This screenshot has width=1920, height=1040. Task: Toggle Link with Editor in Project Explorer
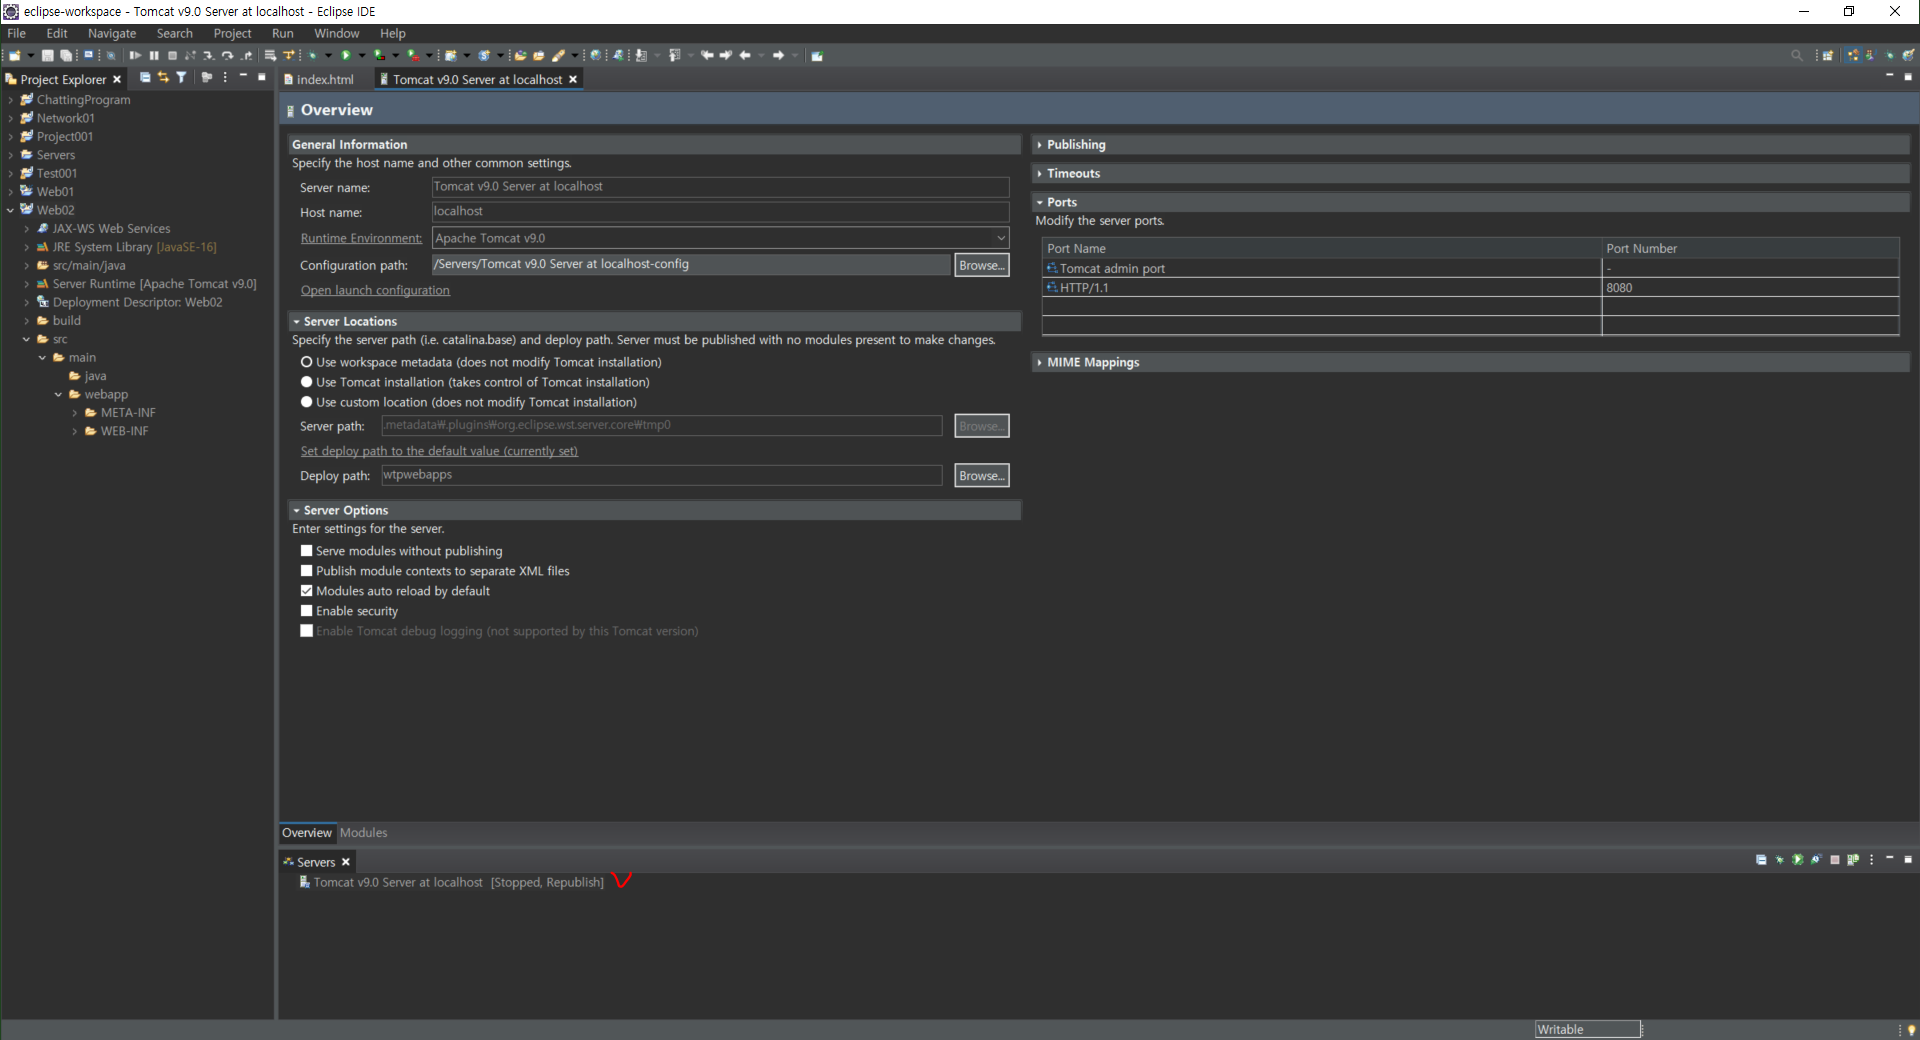163,78
